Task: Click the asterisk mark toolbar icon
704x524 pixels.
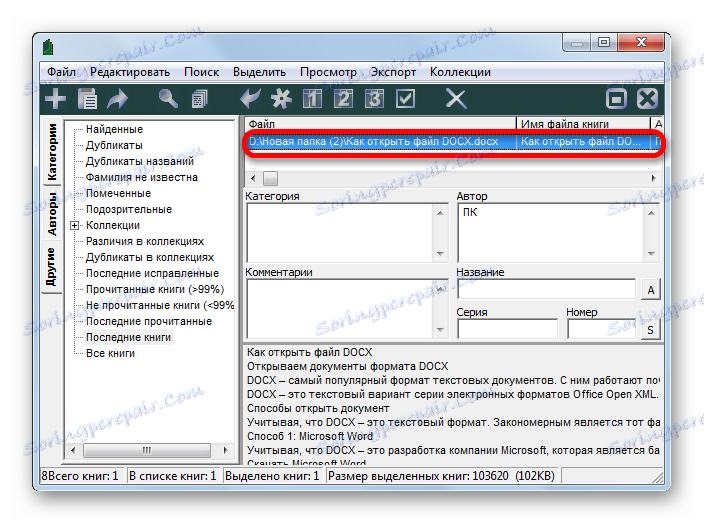Action: pos(282,99)
